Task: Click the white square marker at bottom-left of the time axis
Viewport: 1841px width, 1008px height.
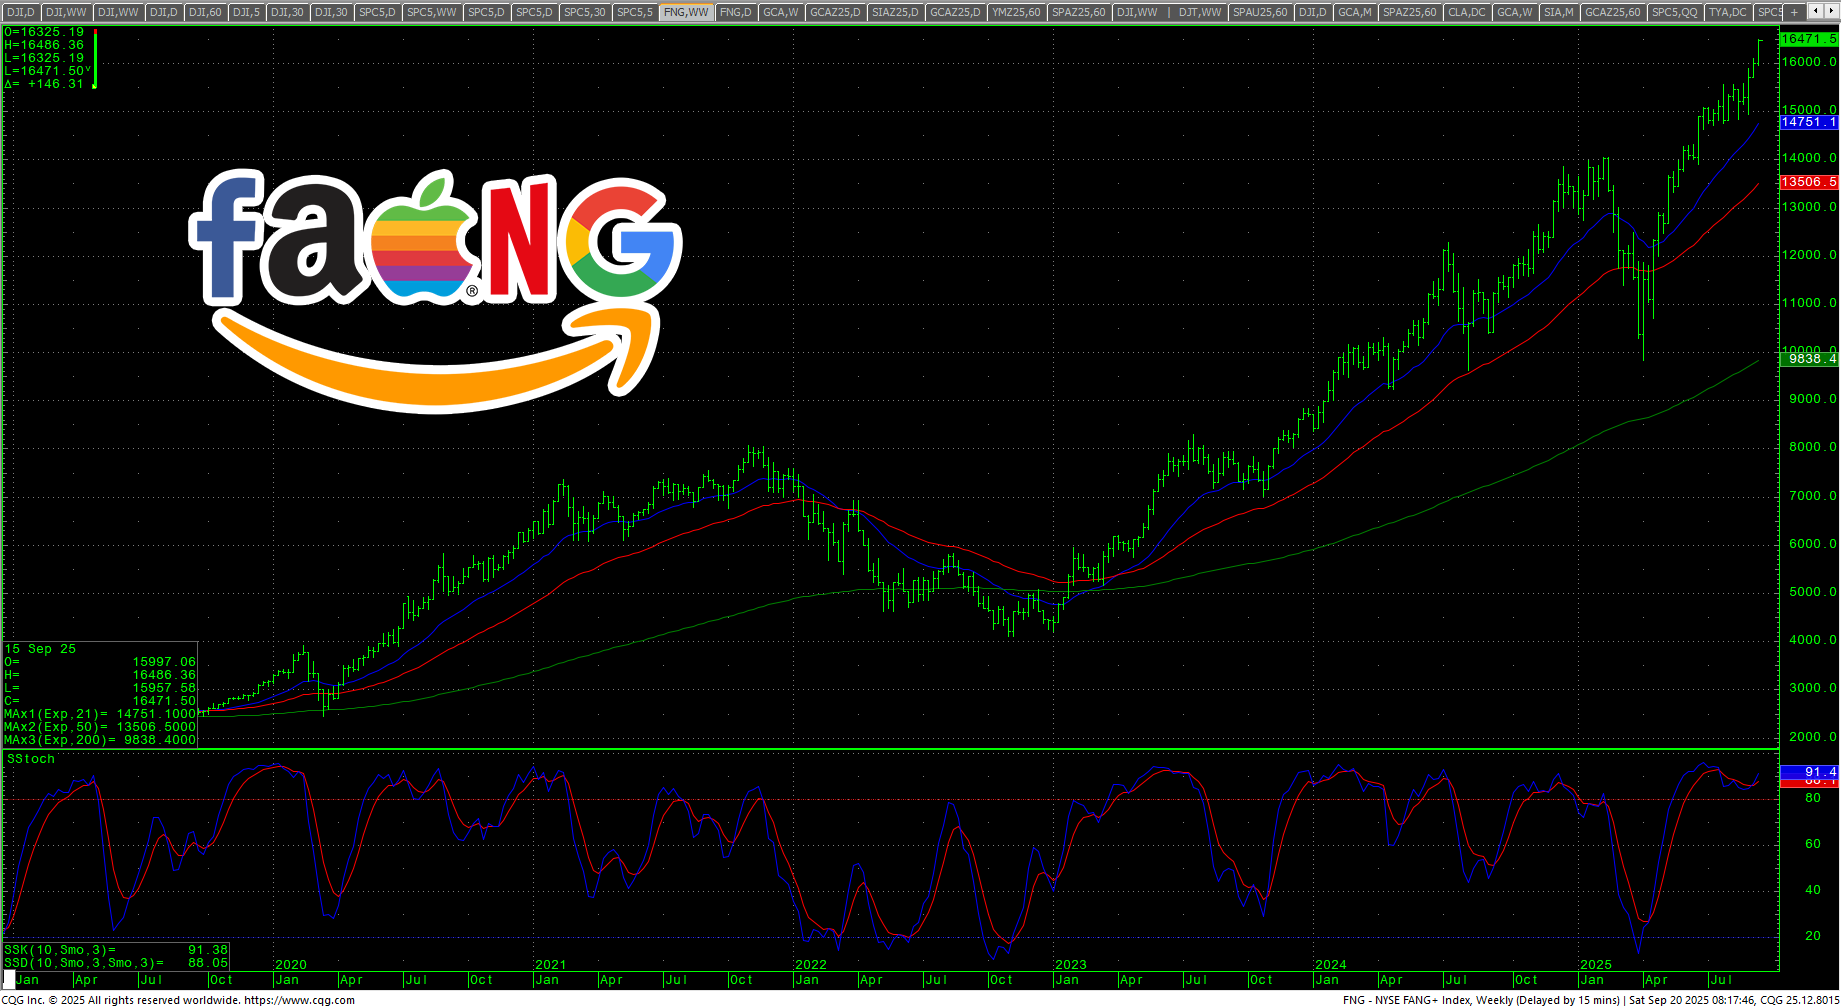Action: click(x=9, y=979)
